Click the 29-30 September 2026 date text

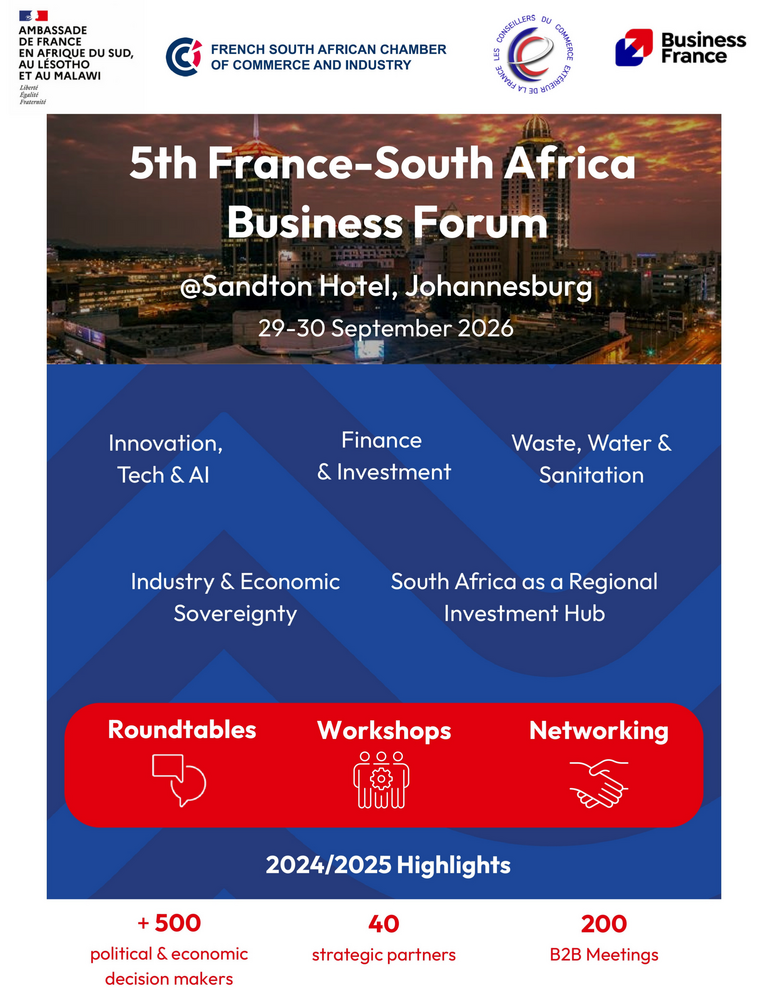385,328
